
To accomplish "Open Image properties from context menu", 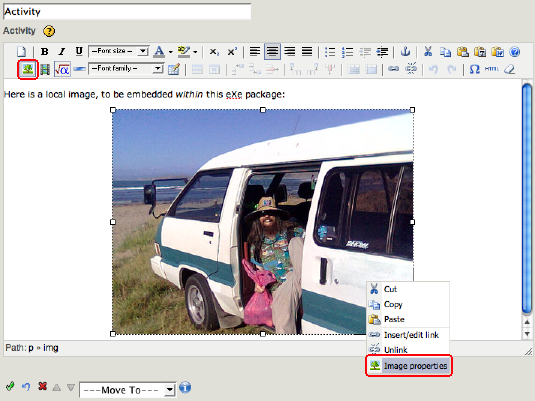I will click(x=409, y=366).
